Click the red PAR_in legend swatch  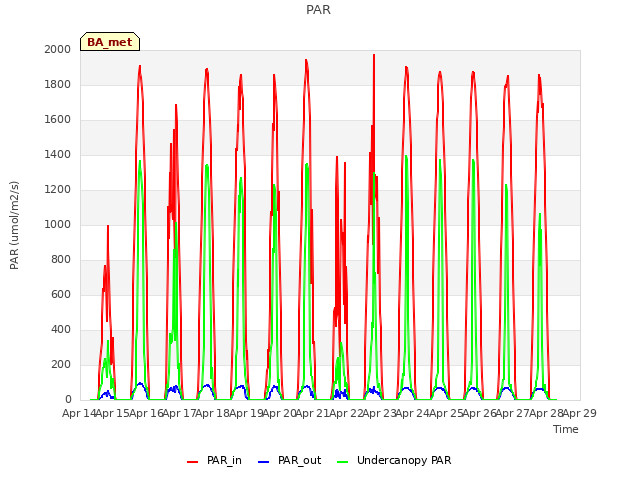click(192, 462)
